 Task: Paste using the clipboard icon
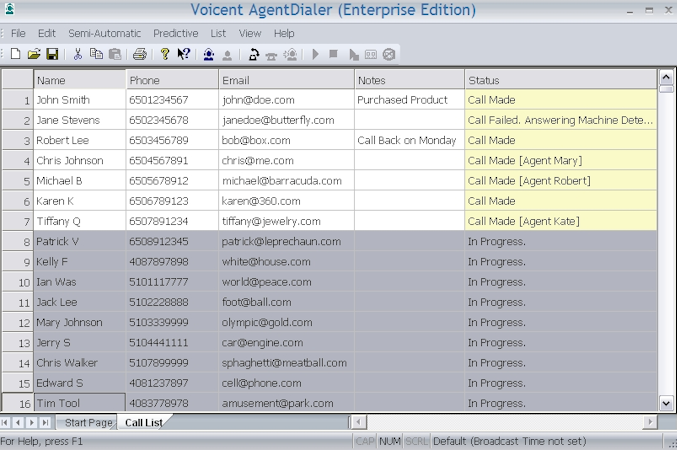pyautogui.click(x=115, y=54)
